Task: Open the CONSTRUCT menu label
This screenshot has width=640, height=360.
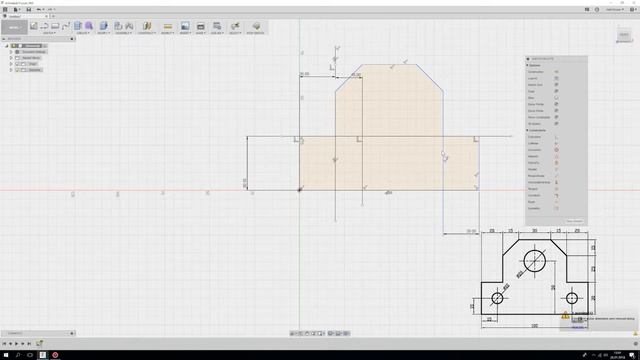Action: [147, 33]
